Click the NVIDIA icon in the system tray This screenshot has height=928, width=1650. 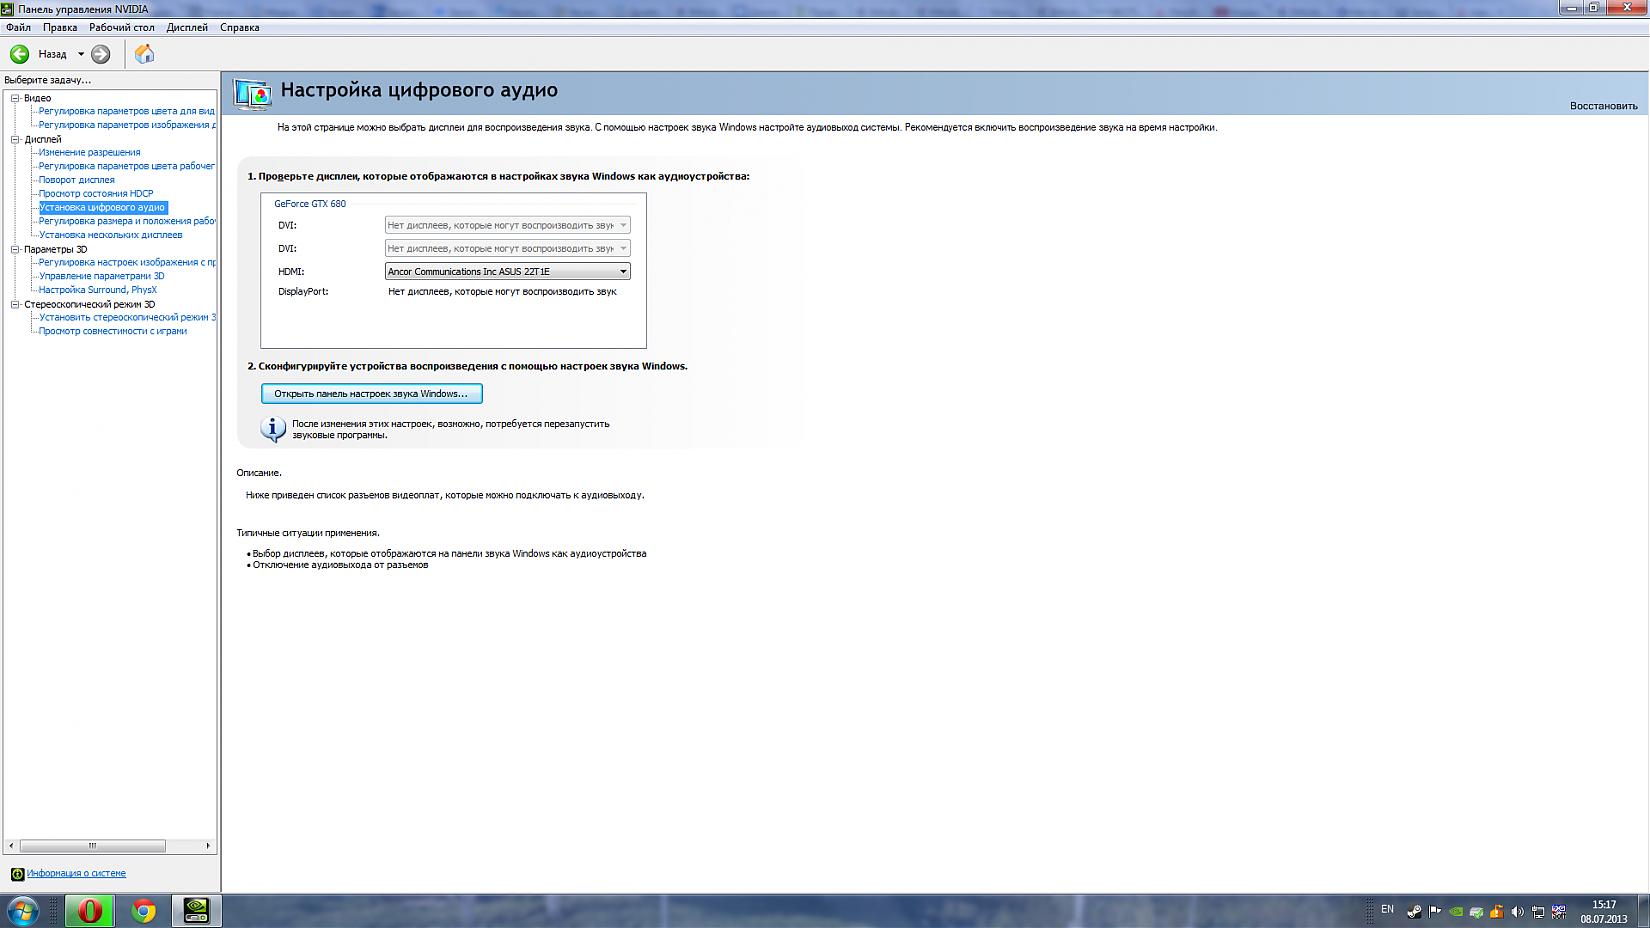point(1456,911)
